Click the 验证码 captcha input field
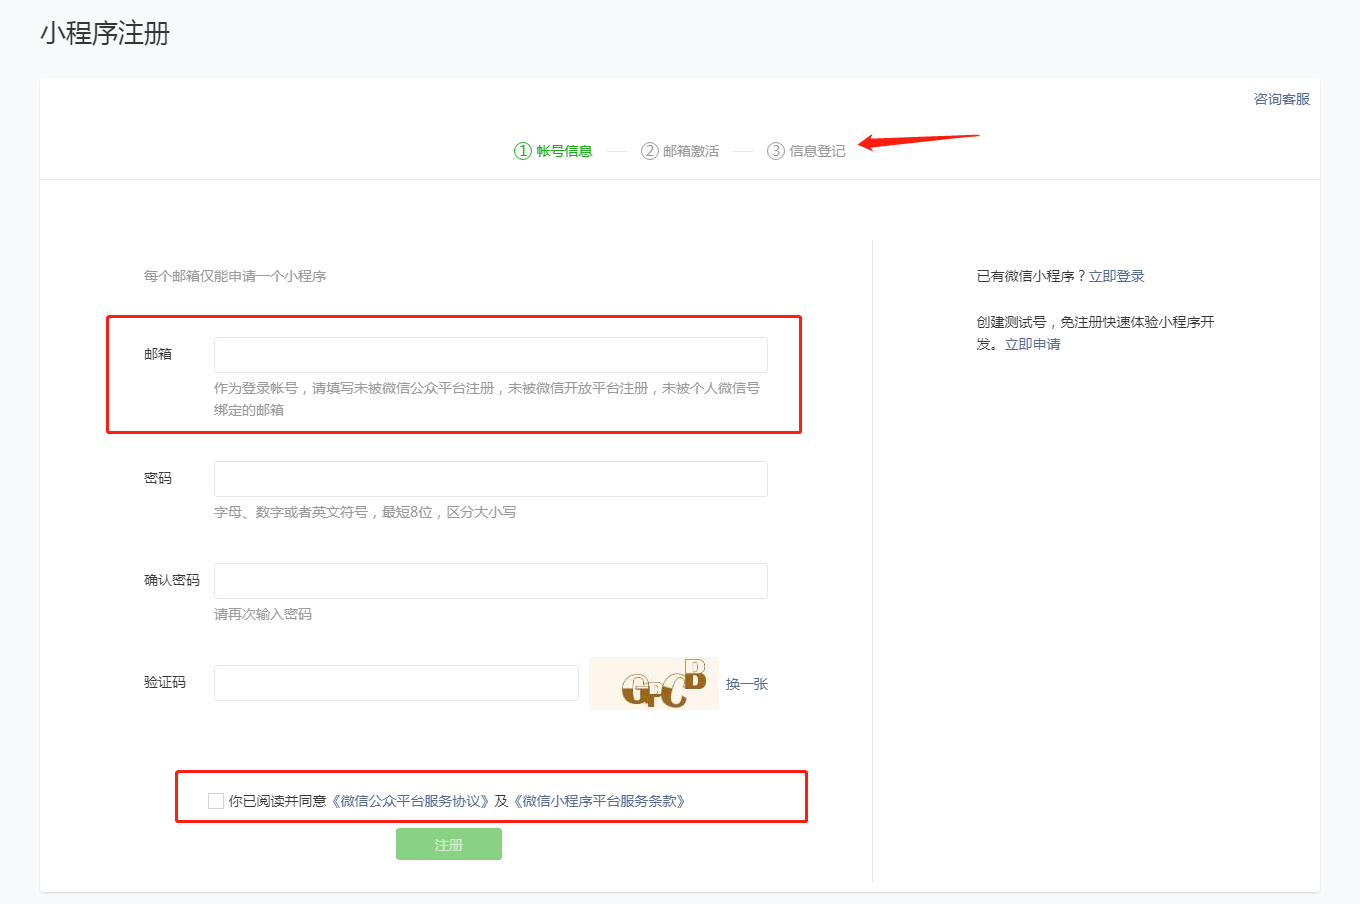 396,683
